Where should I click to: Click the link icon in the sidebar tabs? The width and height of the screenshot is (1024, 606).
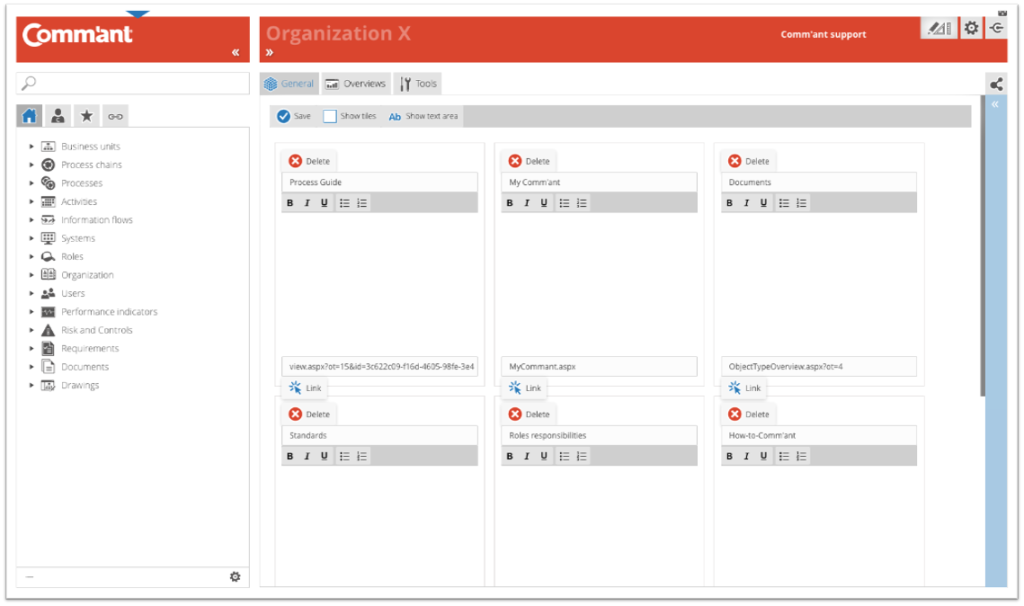(x=115, y=115)
